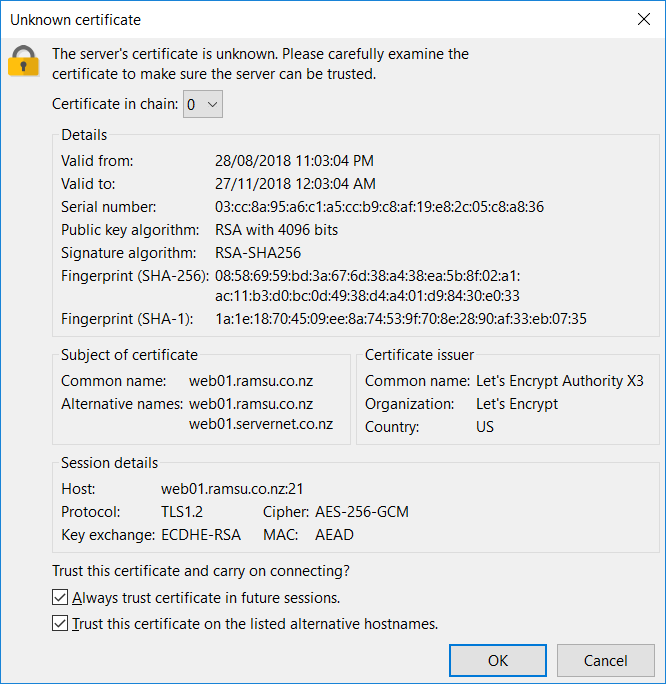Image resolution: width=667 pixels, height=684 pixels.
Task: Open the Certificate in chain dropdown
Action: (x=203, y=104)
